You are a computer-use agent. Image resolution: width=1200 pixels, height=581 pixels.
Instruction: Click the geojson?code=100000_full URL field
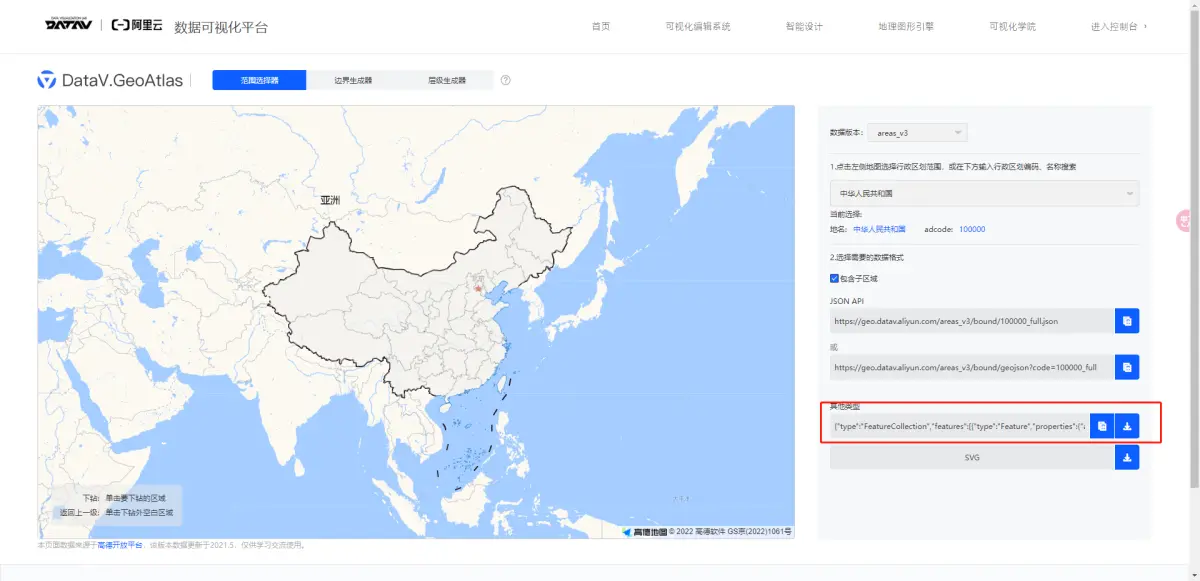click(972, 367)
